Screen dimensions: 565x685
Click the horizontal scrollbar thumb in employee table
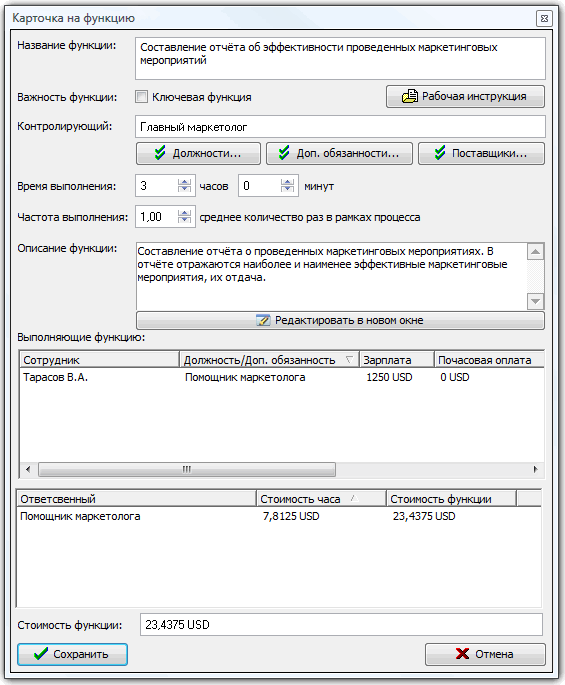187,470
